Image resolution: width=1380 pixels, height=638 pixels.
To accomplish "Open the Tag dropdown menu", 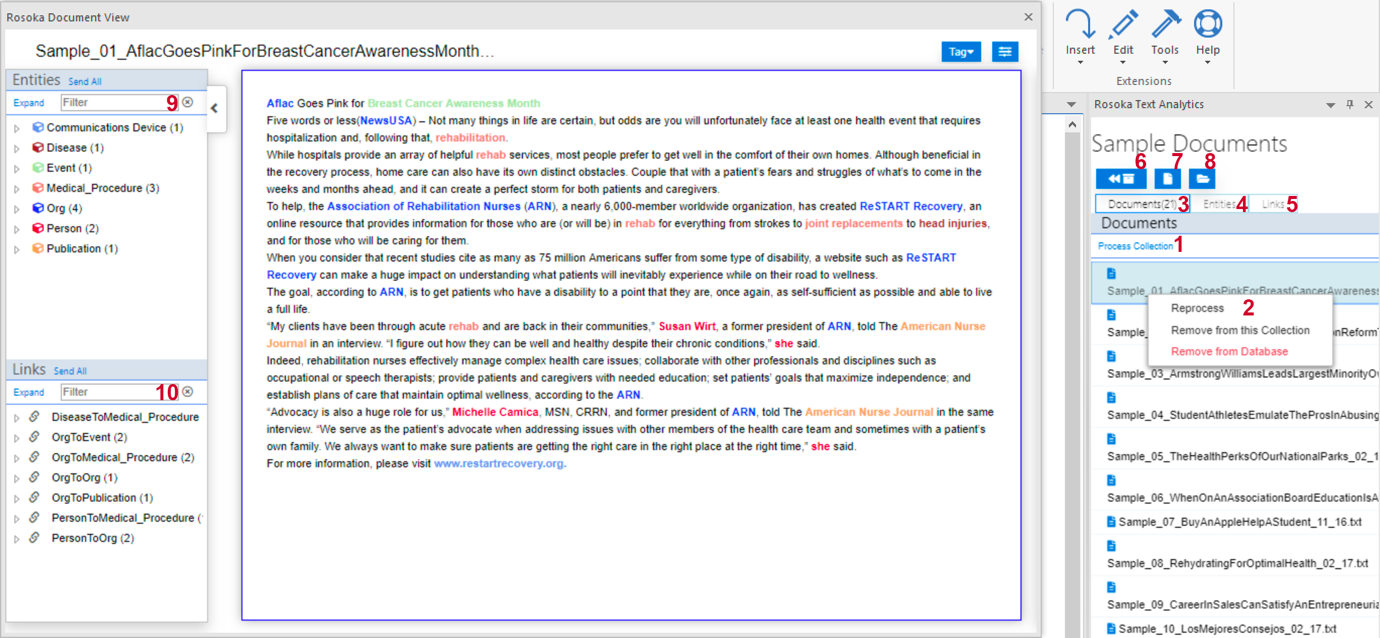I will pos(960,51).
